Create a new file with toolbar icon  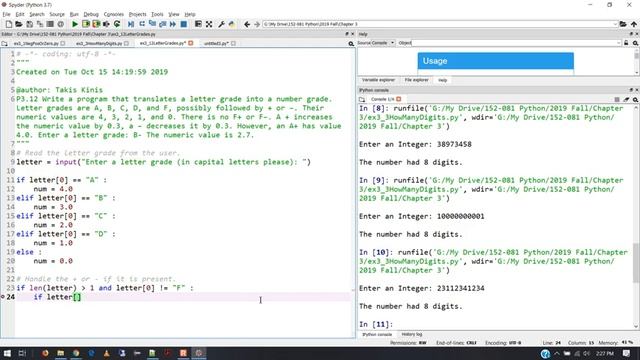pos(9,24)
